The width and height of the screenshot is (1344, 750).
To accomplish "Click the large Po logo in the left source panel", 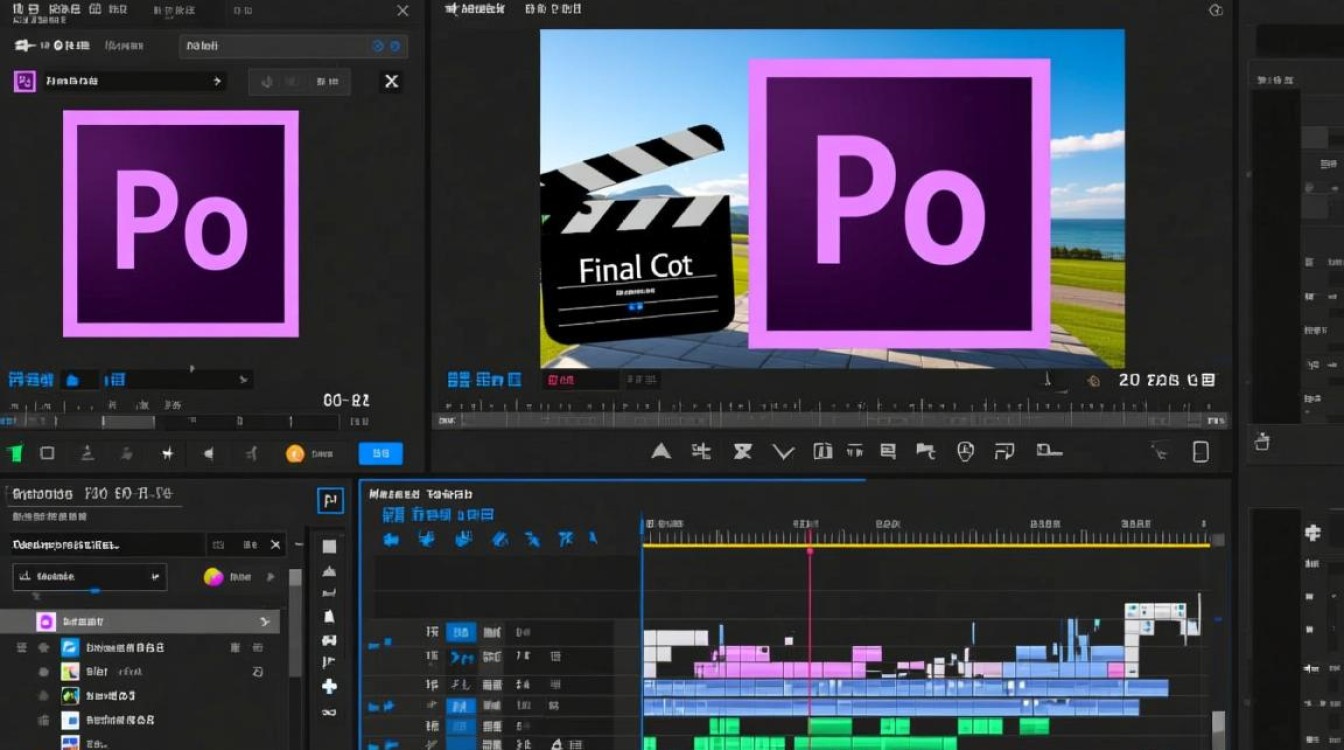I will (x=181, y=223).
